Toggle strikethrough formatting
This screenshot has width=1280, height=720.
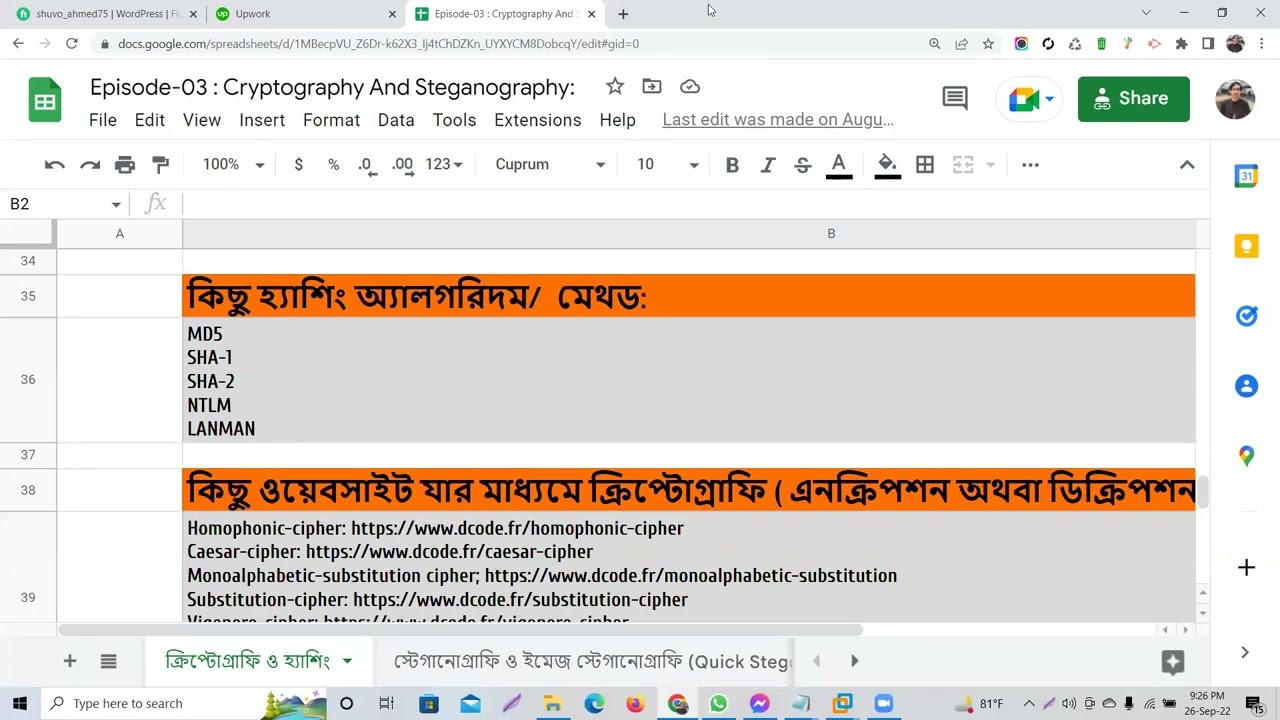click(802, 165)
